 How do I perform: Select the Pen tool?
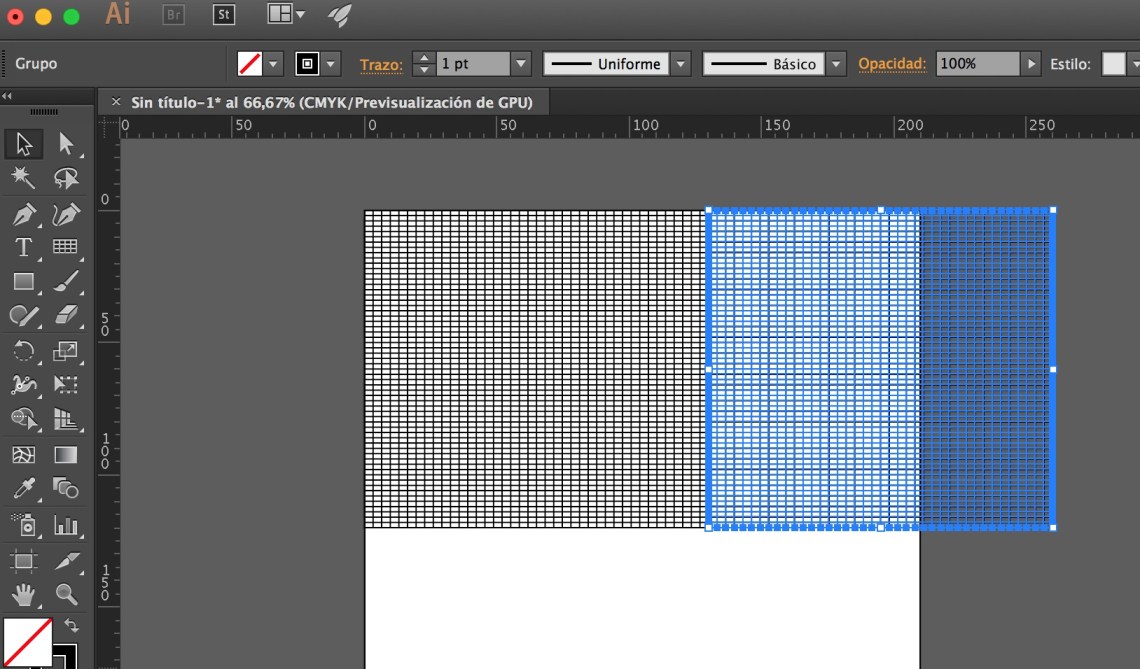click(24, 213)
